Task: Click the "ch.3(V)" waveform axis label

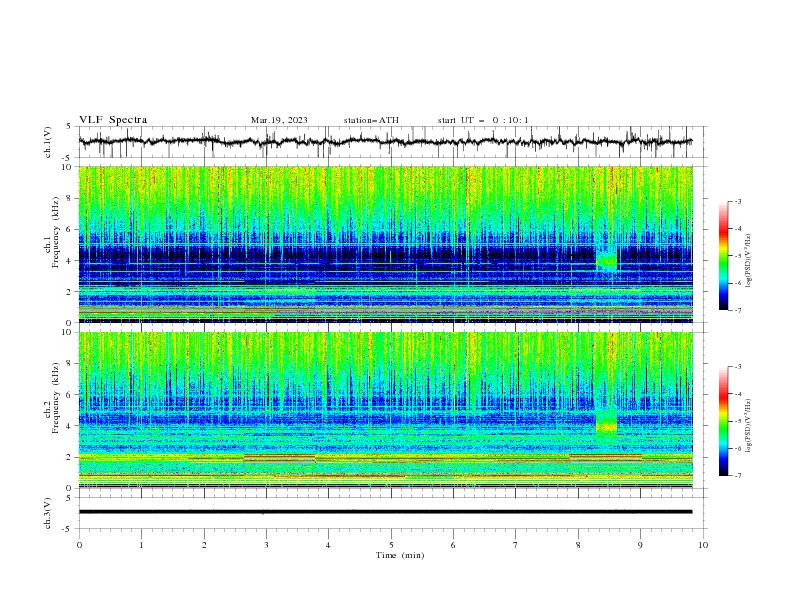Action: click(x=48, y=513)
